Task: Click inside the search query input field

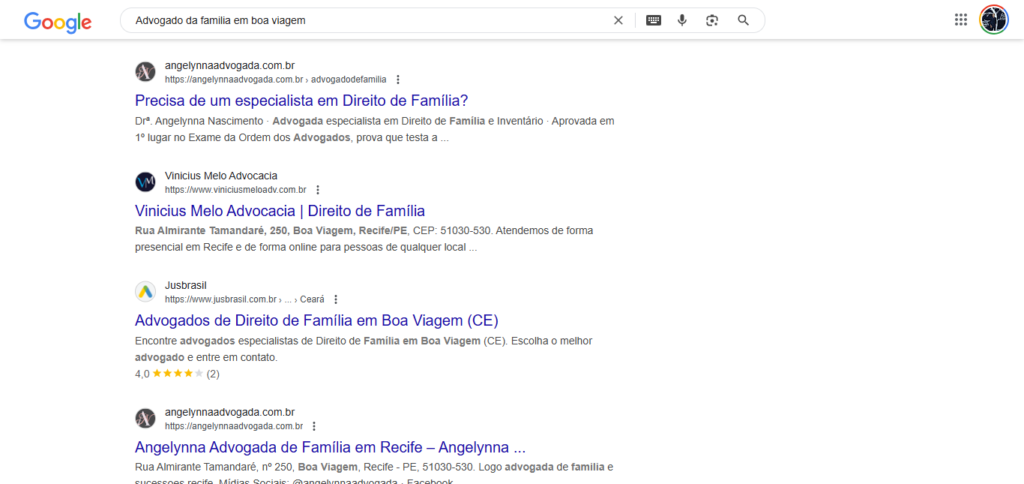Action: [360, 20]
